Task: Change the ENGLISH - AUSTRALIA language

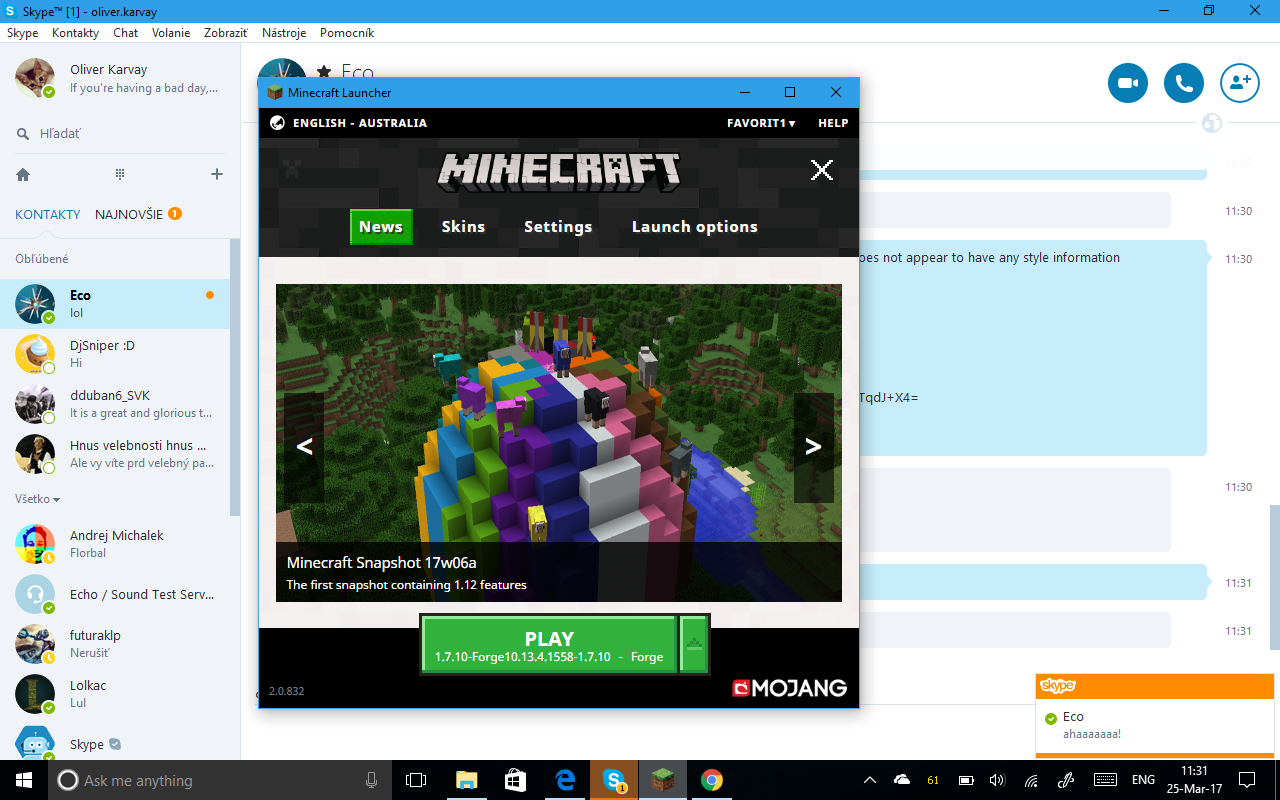Action: point(360,123)
